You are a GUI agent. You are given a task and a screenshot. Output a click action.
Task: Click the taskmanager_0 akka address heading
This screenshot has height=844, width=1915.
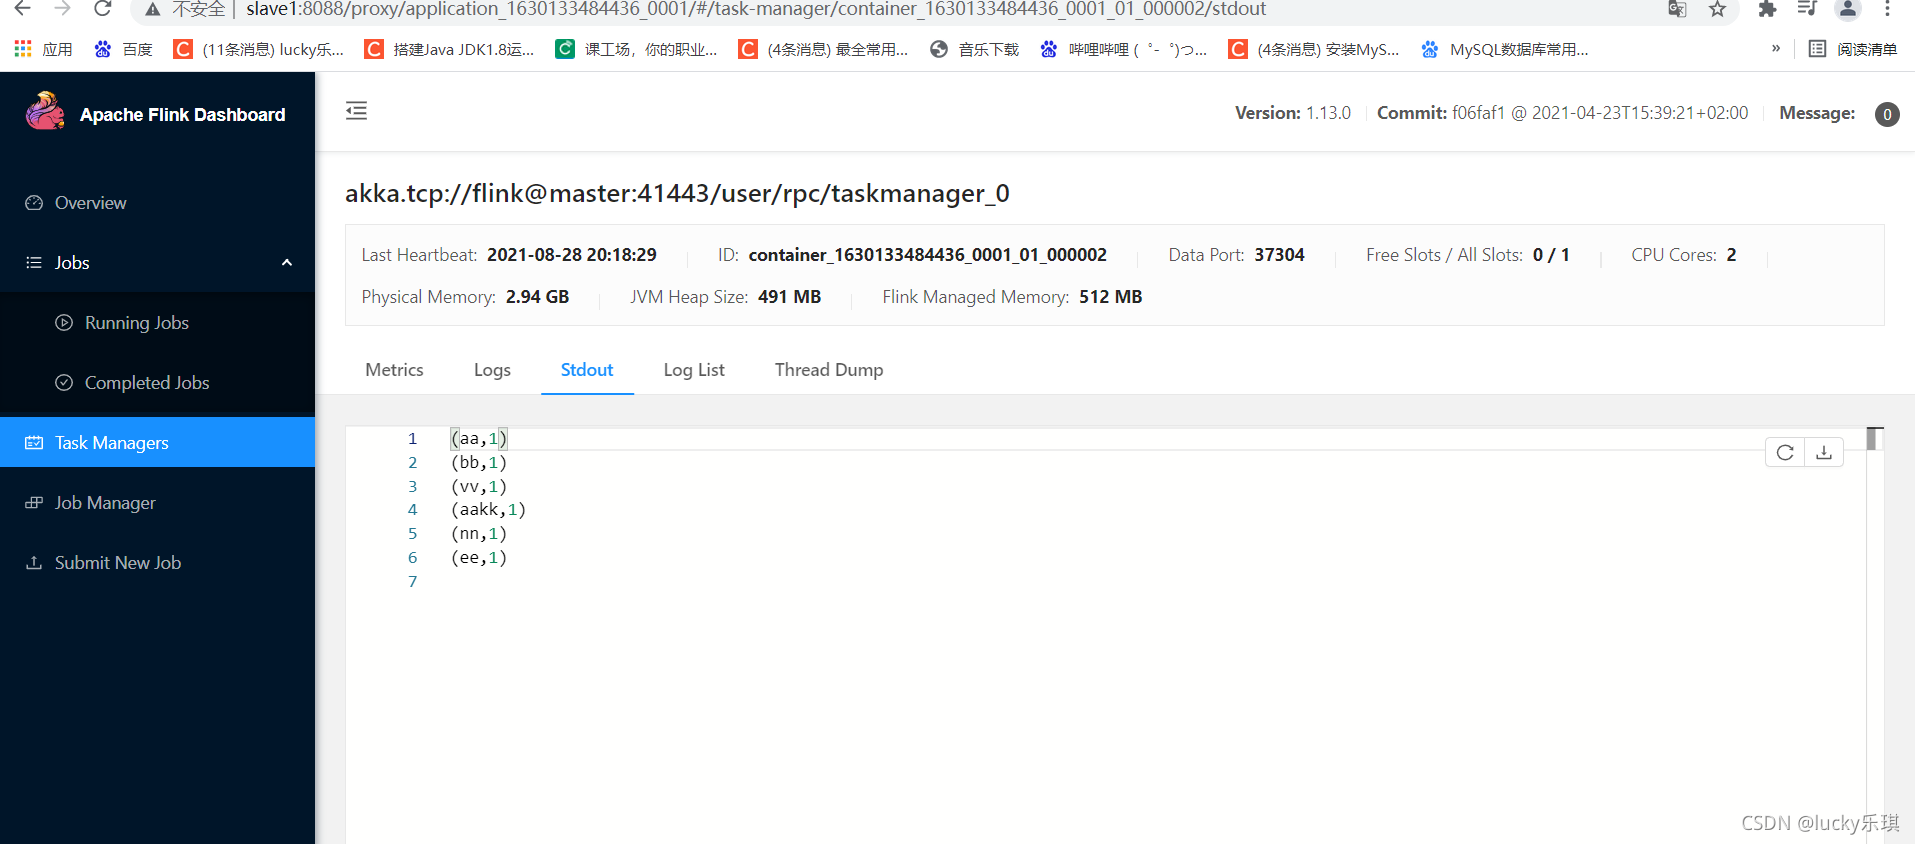[677, 193]
